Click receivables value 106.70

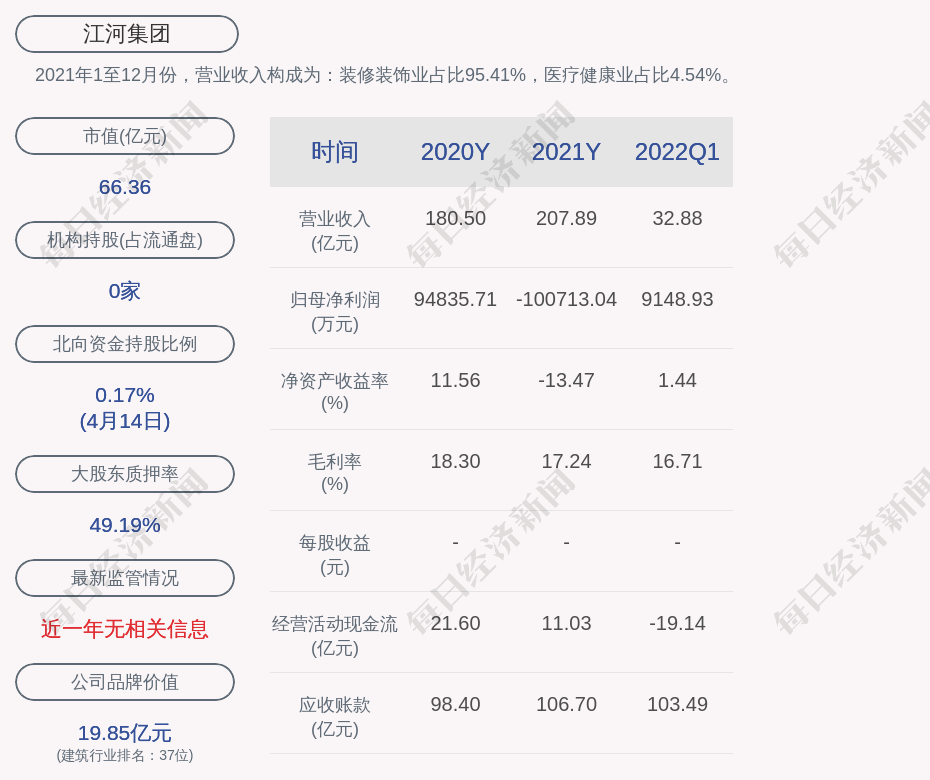click(566, 704)
